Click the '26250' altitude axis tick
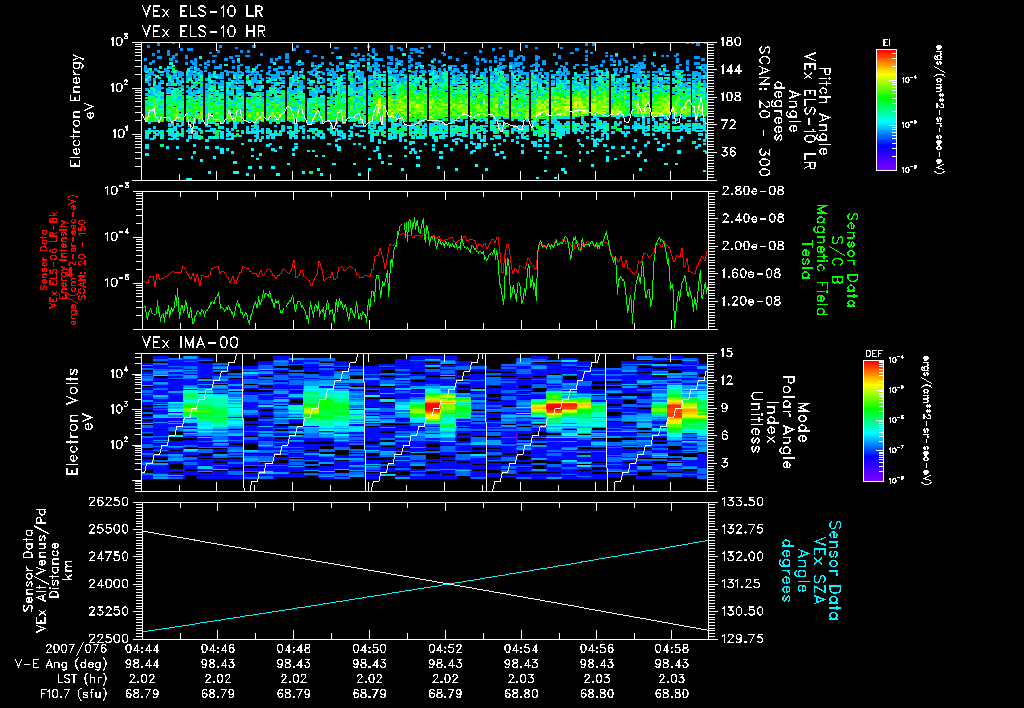 click(x=108, y=502)
